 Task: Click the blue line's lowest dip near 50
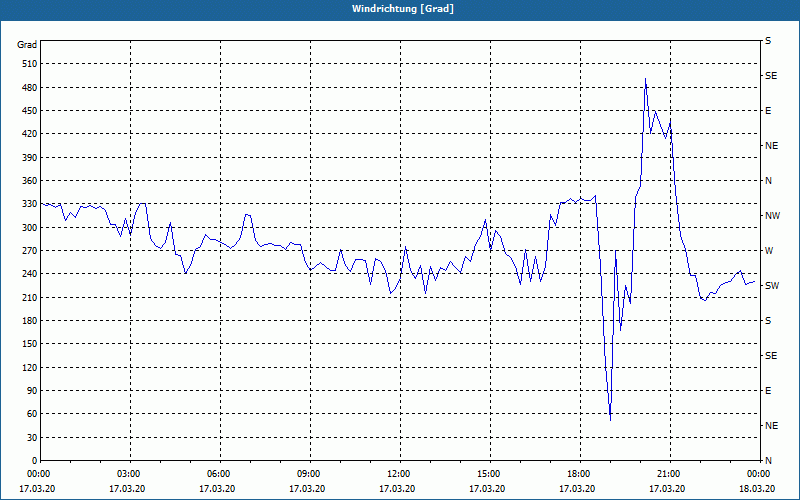click(610, 419)
